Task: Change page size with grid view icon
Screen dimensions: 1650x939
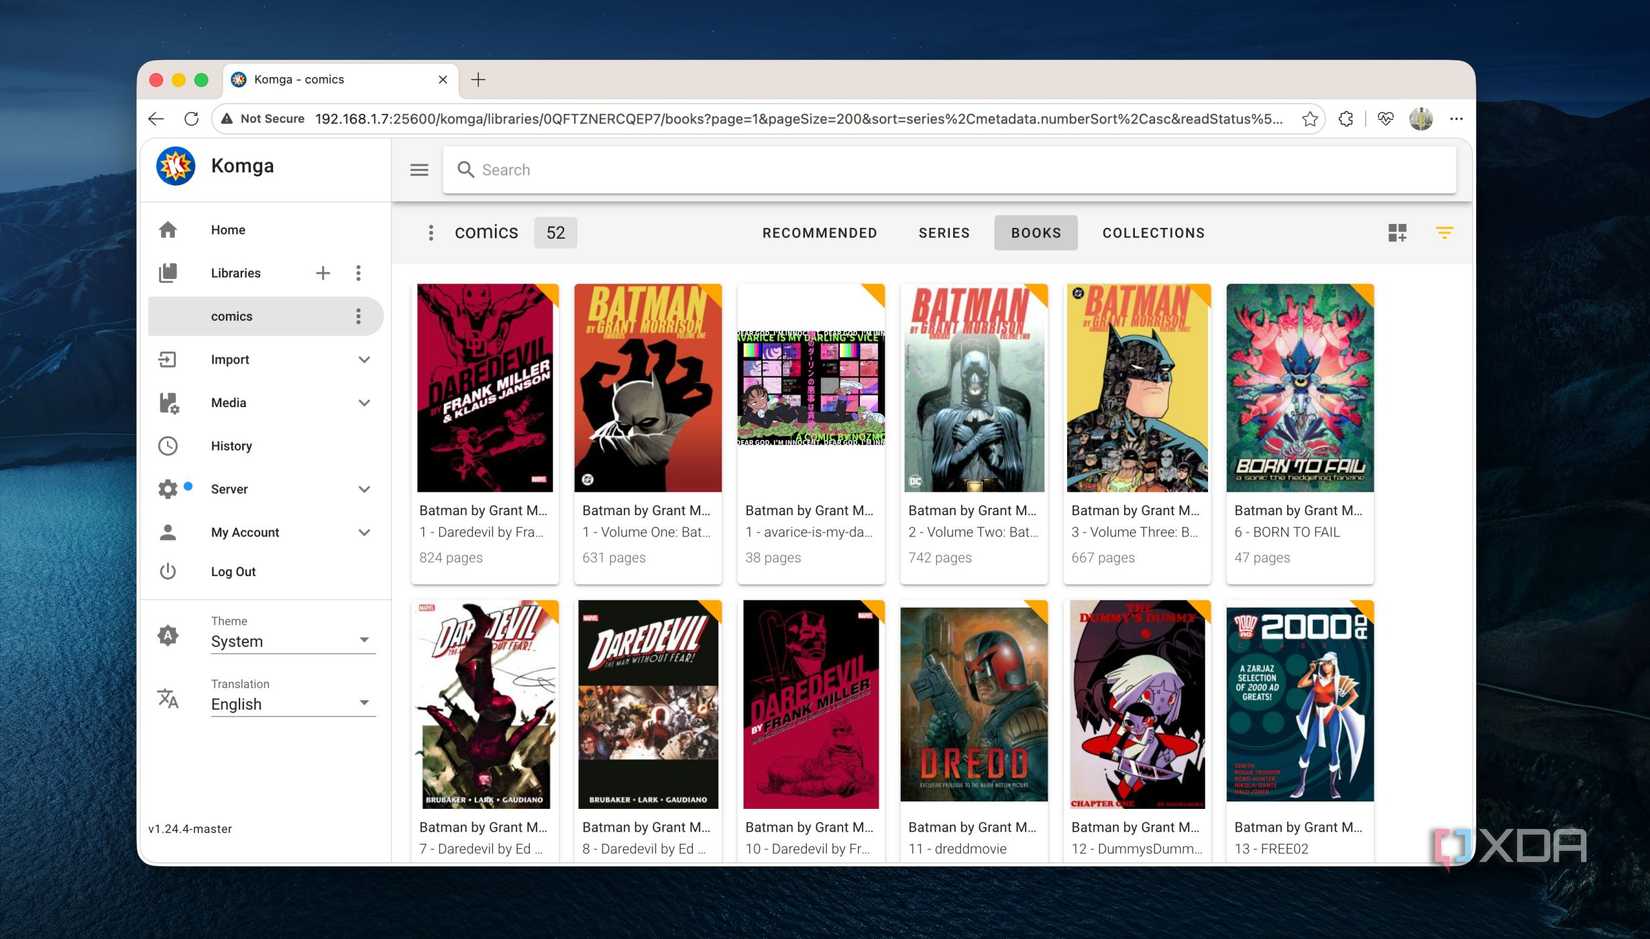Action: coord(1398,233)
